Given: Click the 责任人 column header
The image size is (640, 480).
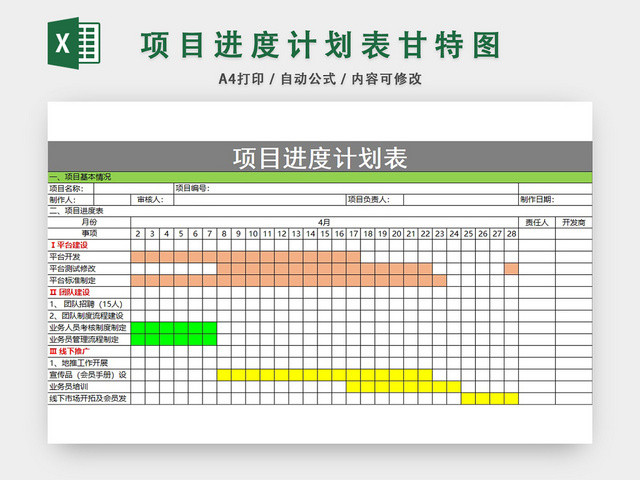Looking at the screenshot, I should click(537, 222).
